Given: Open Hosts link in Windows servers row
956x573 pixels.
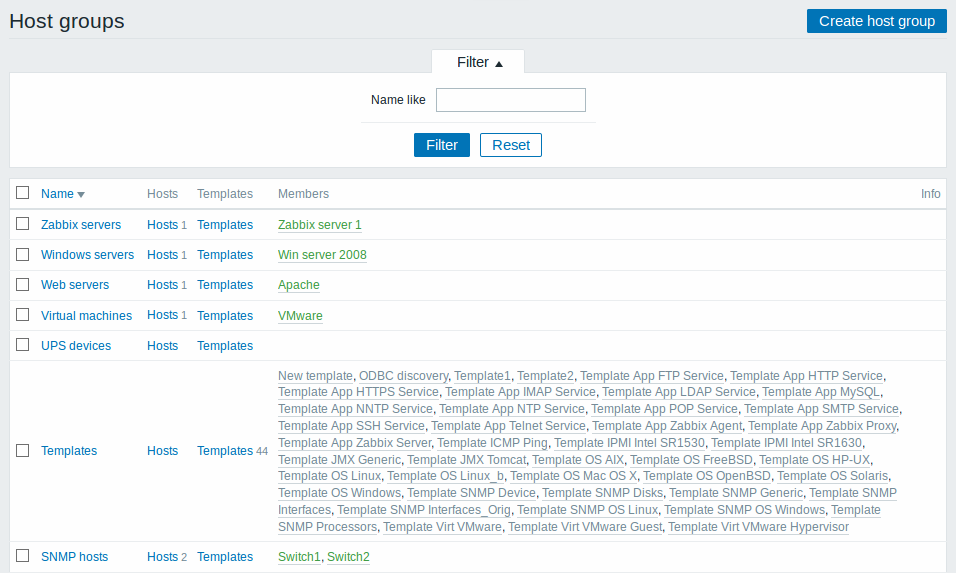Looking at the screenshot, I should tap(162, 255).
